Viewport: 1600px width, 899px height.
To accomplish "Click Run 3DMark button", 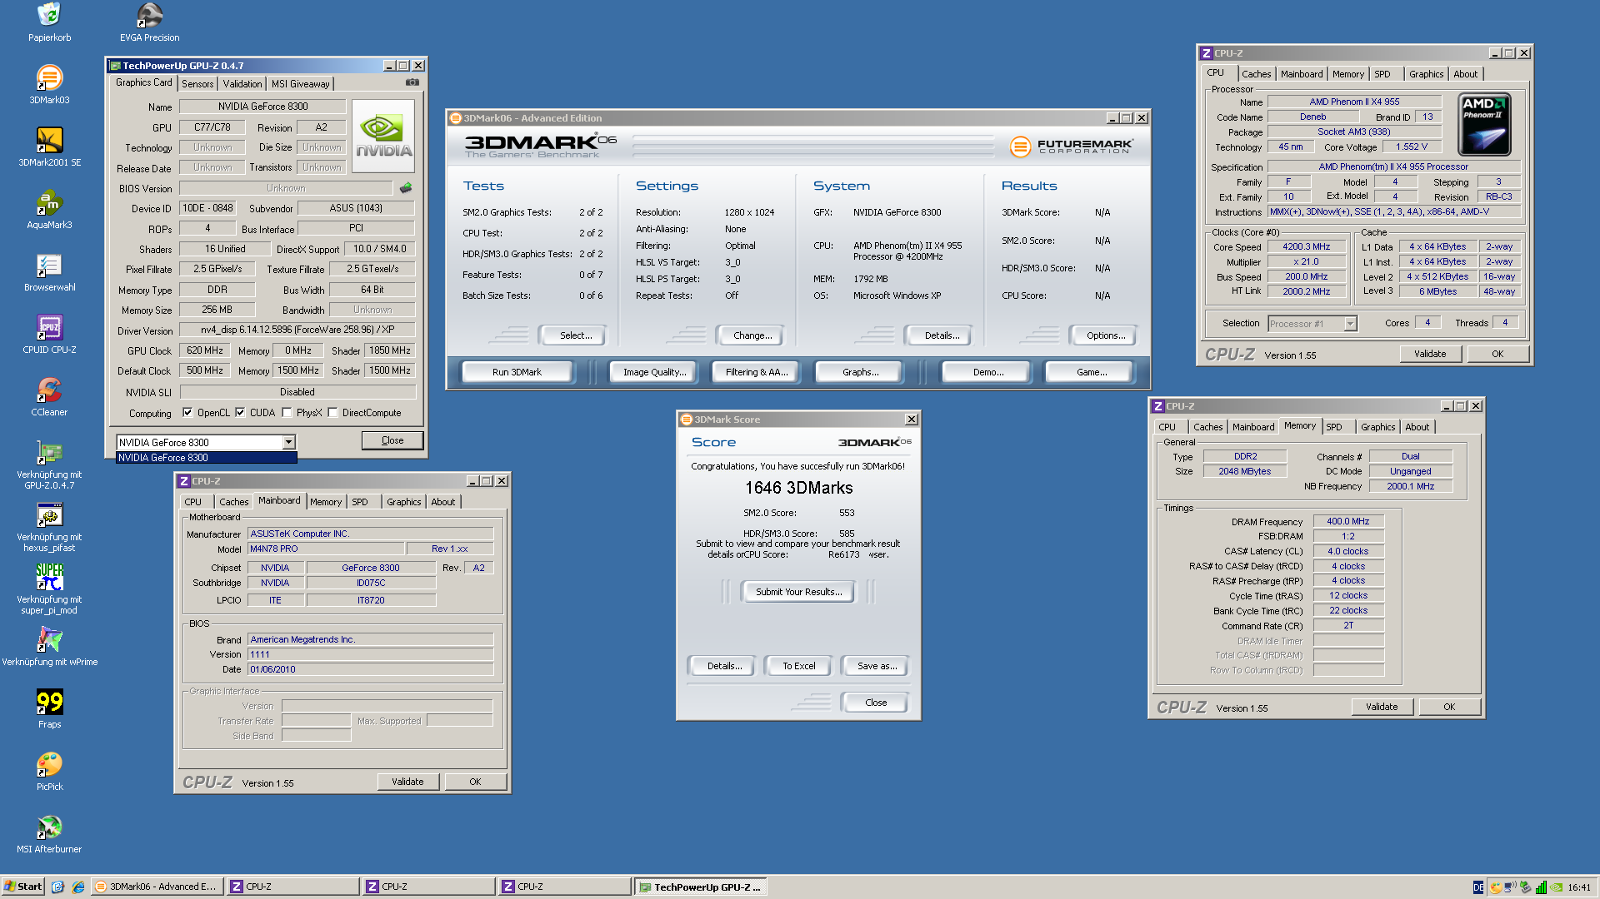I will tap(517, 372).
